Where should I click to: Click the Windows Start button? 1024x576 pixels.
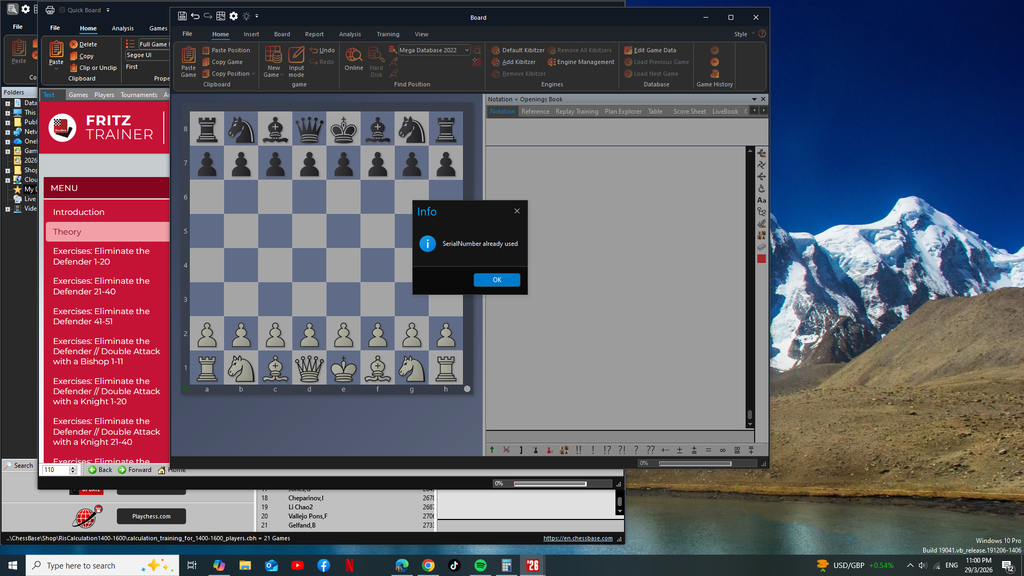point(12,566)
